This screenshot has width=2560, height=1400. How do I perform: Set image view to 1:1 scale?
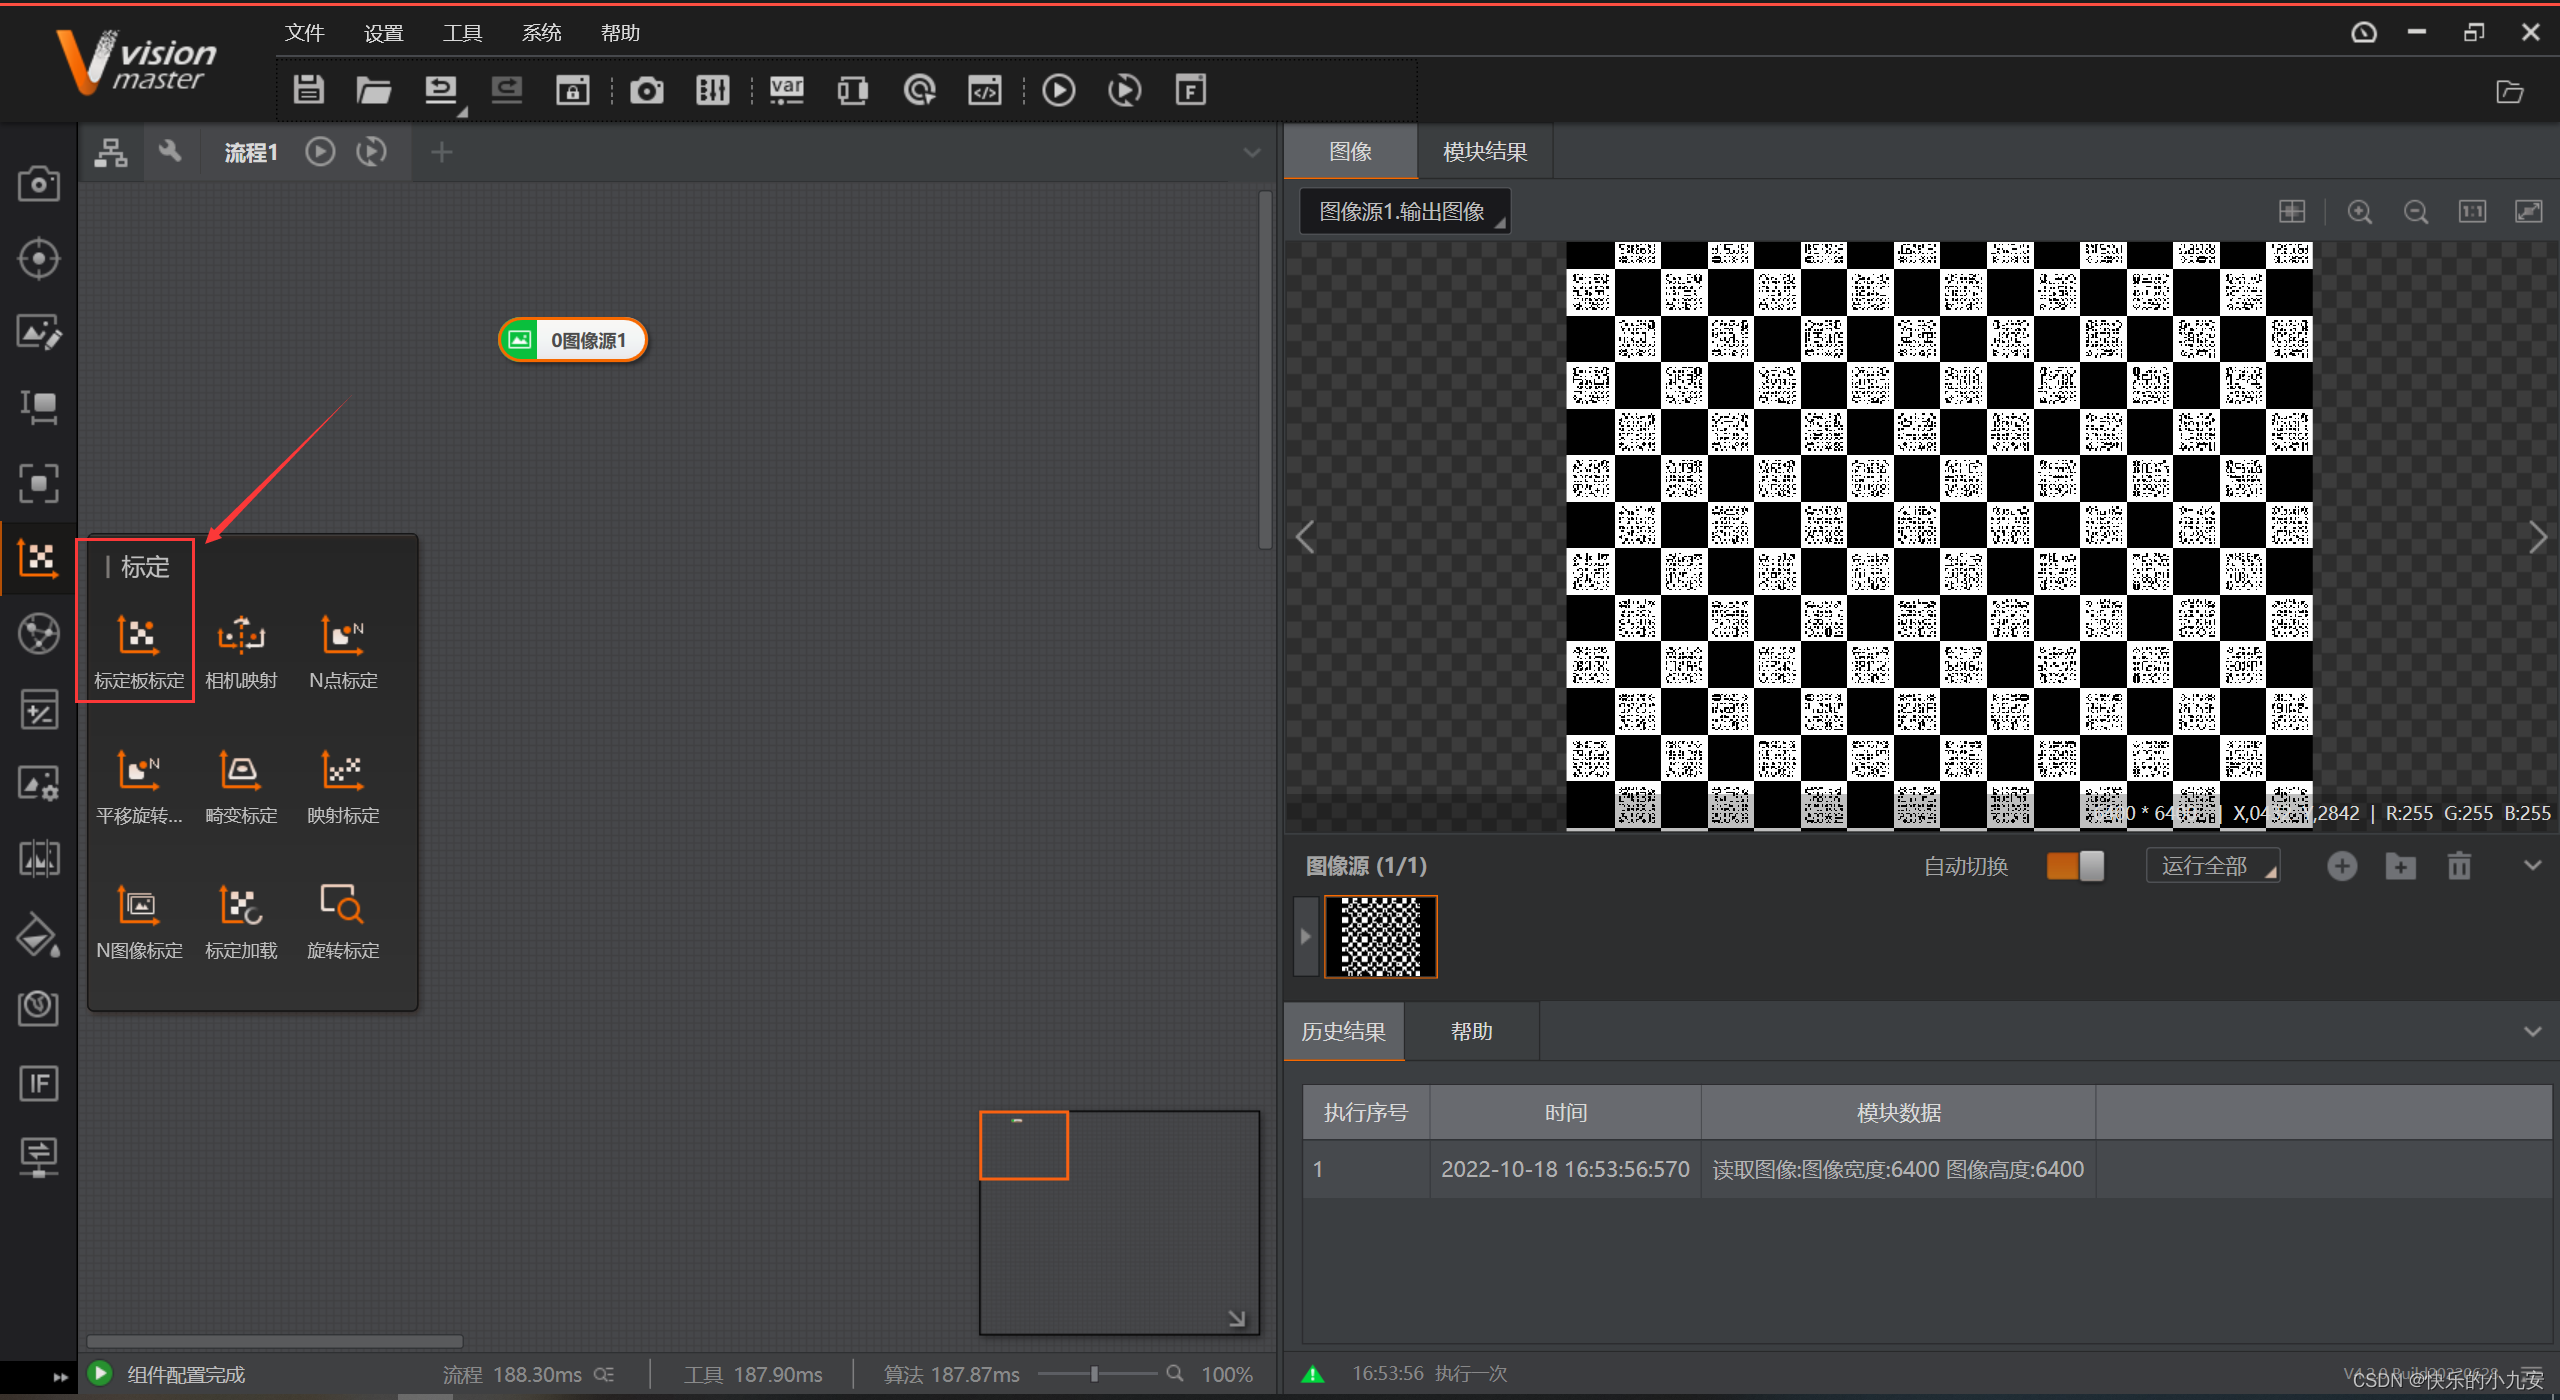[x=2472, y=212]
